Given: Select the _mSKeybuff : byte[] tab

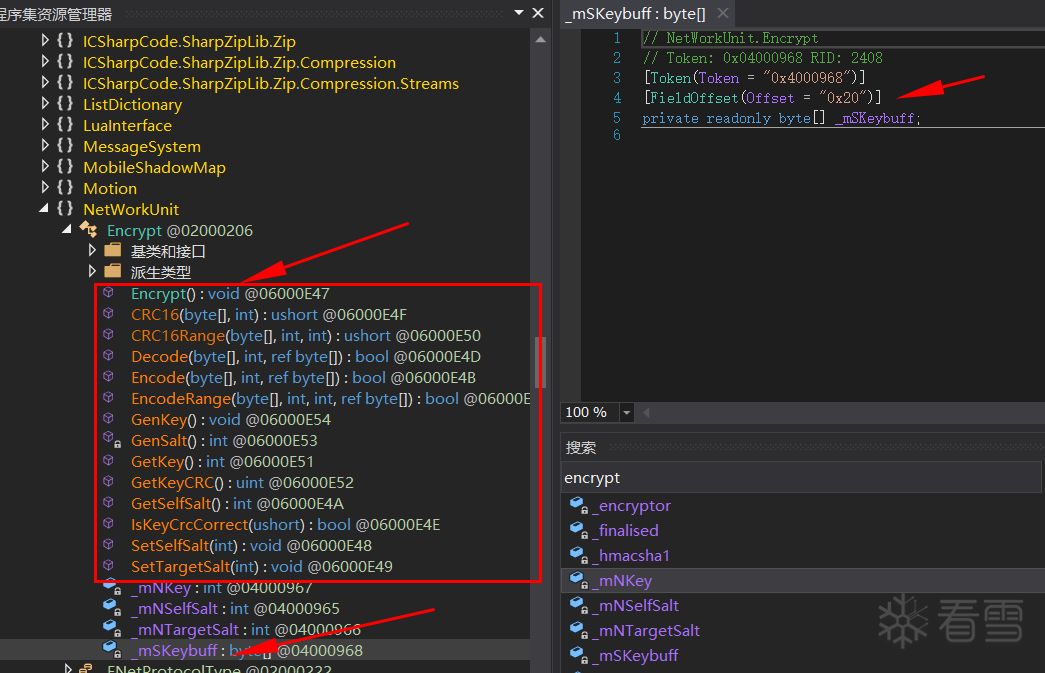Looking at the screenshot, I should 634,13.
